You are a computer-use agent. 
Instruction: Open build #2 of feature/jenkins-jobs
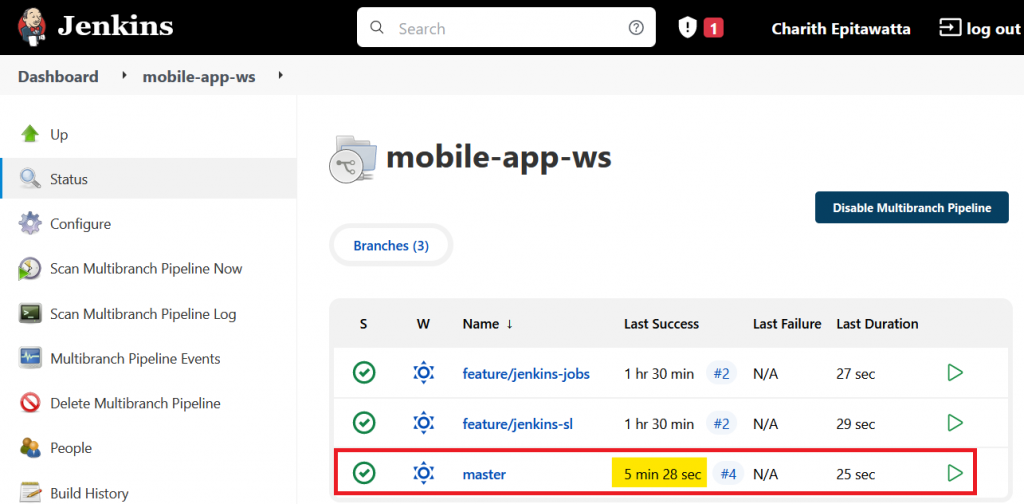[721, 373]
